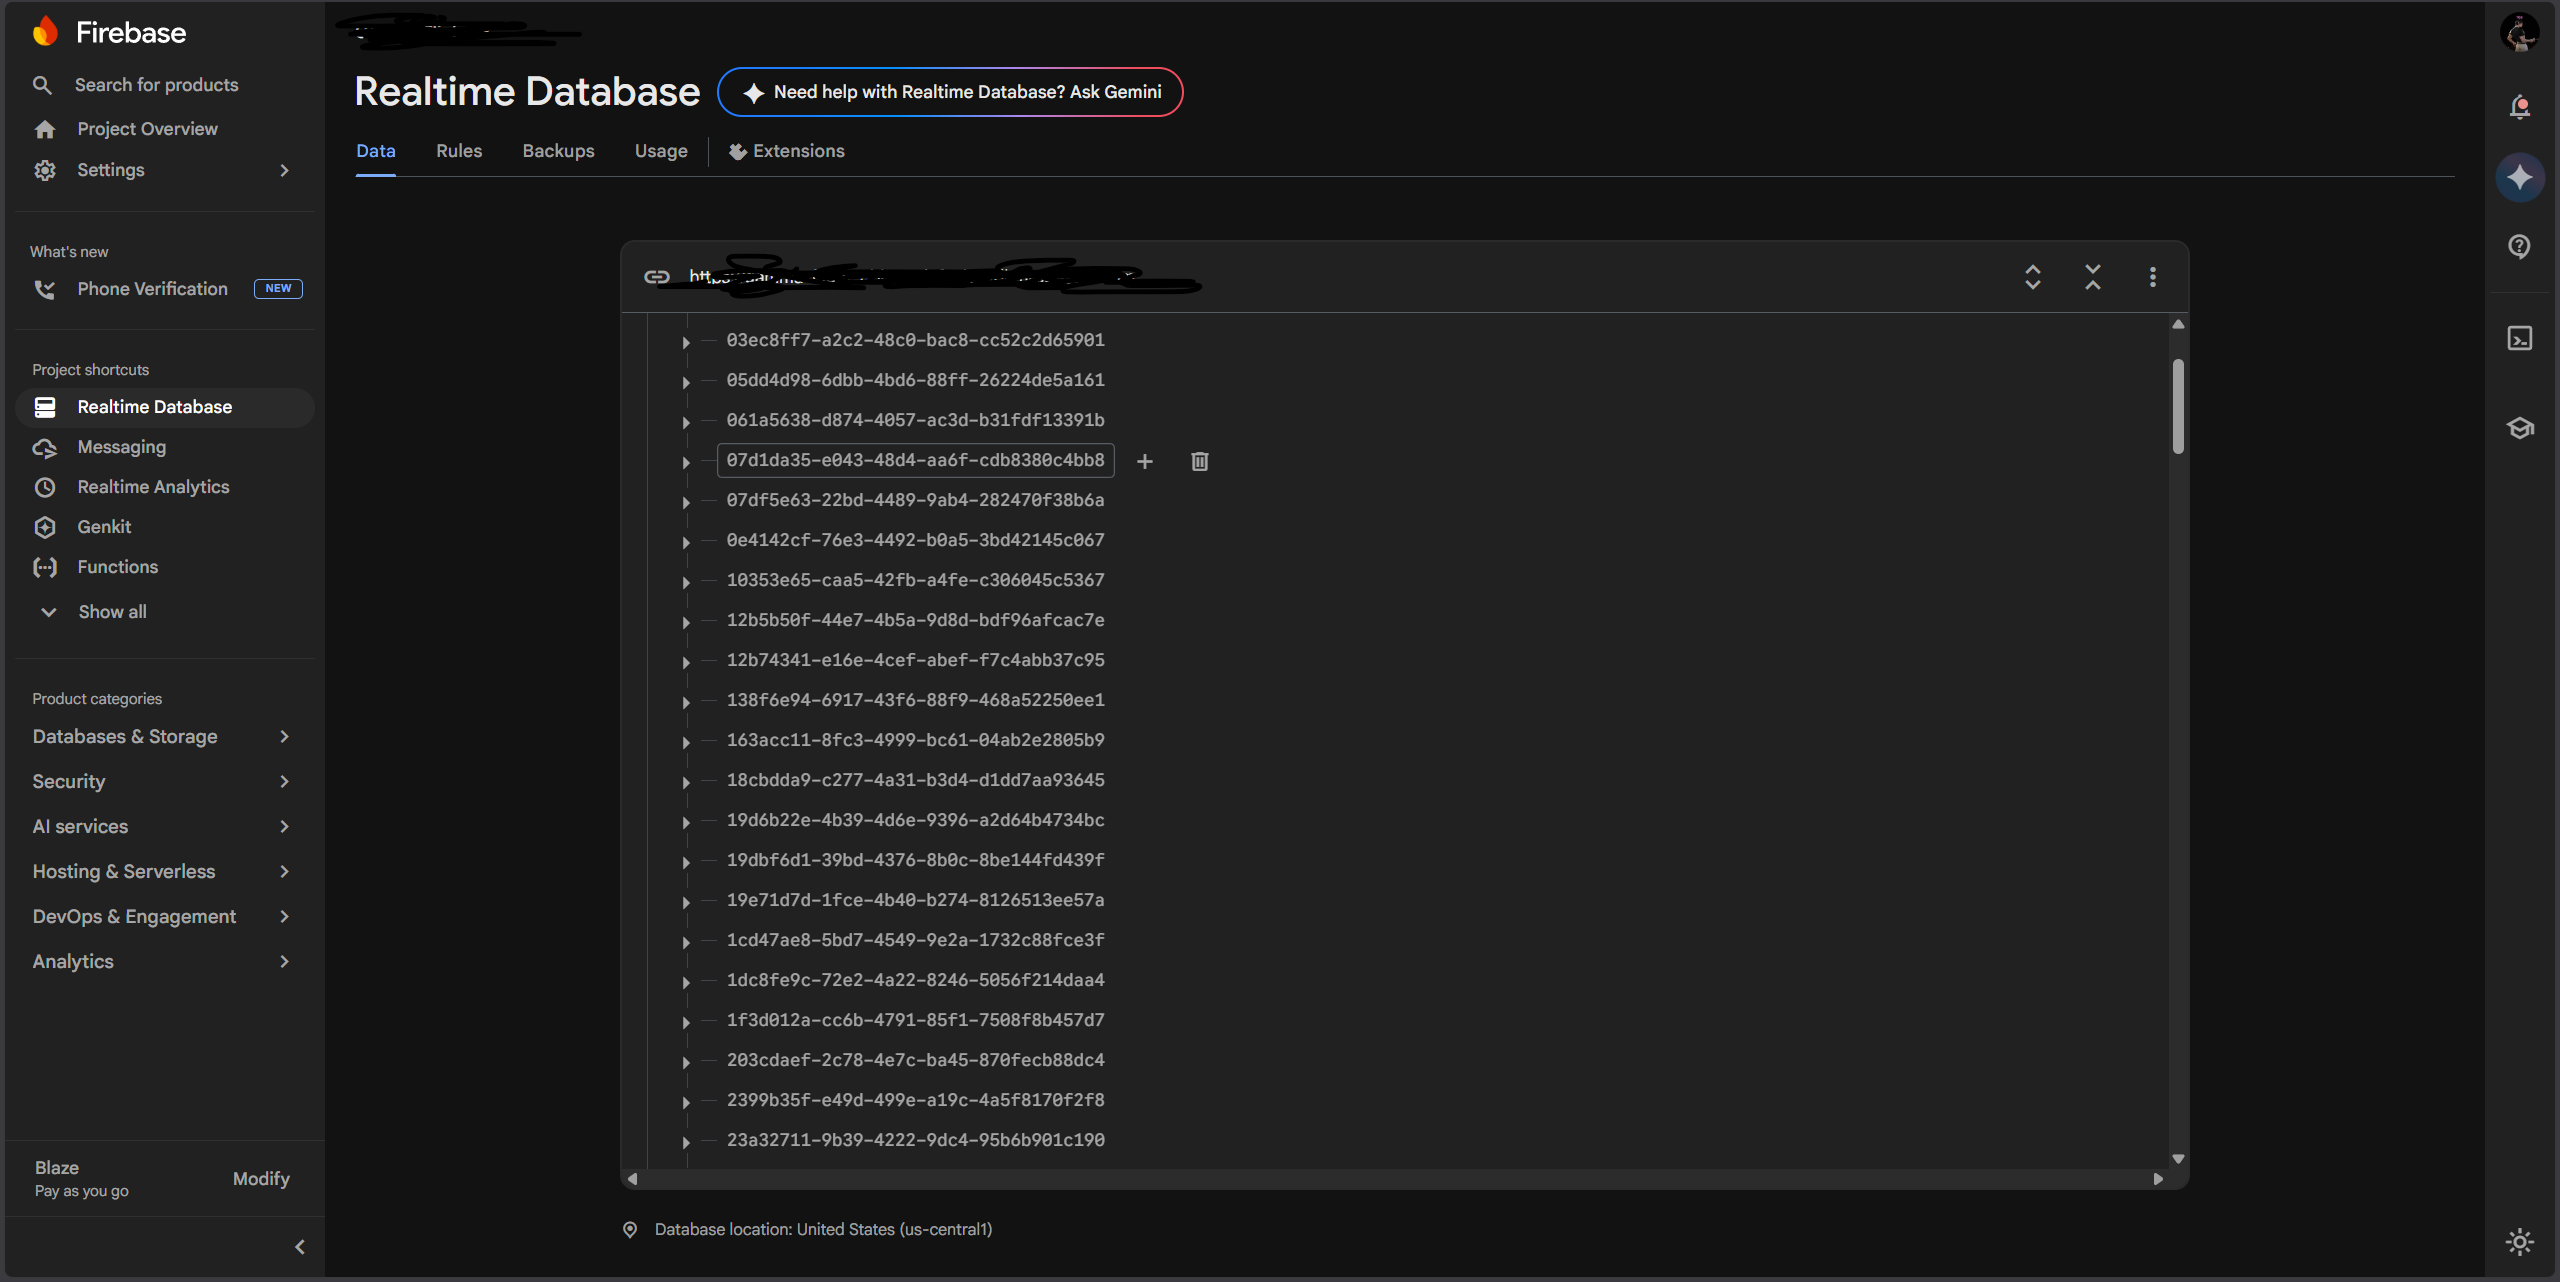
Task: Open the Extensions tab
Action: point(787,151)
